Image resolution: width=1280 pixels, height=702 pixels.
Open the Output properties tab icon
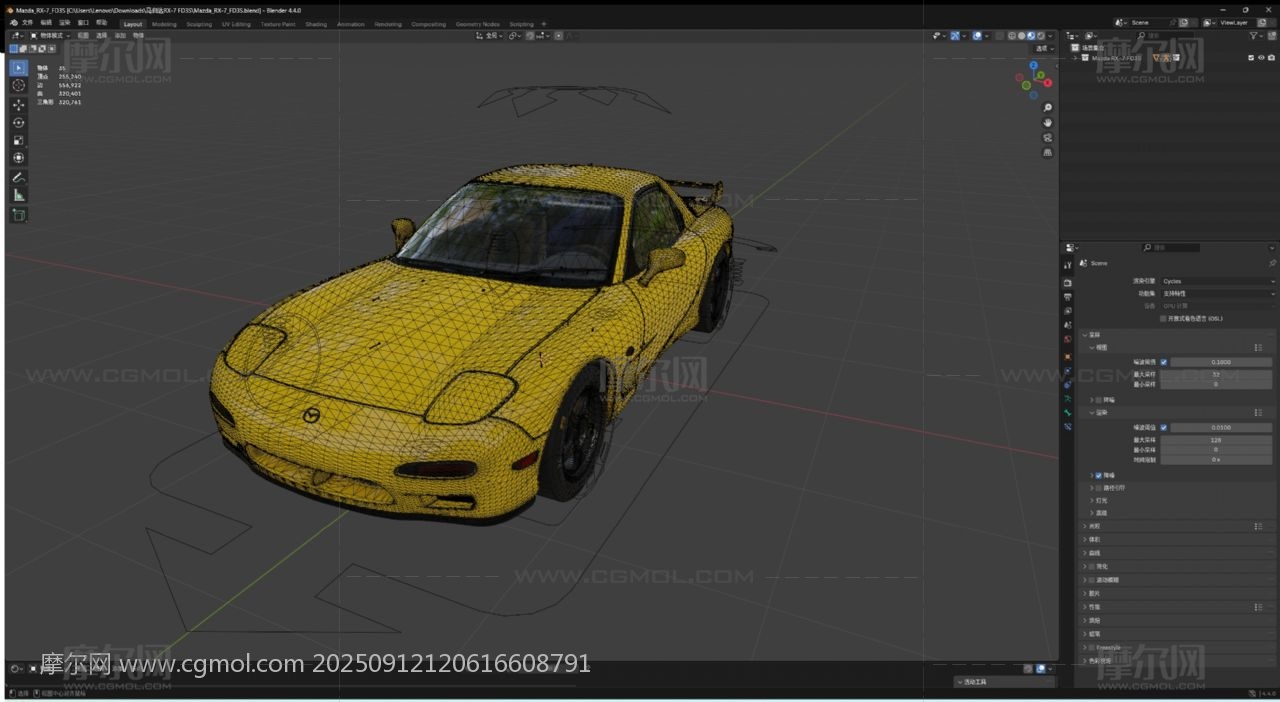(1067, 297)
